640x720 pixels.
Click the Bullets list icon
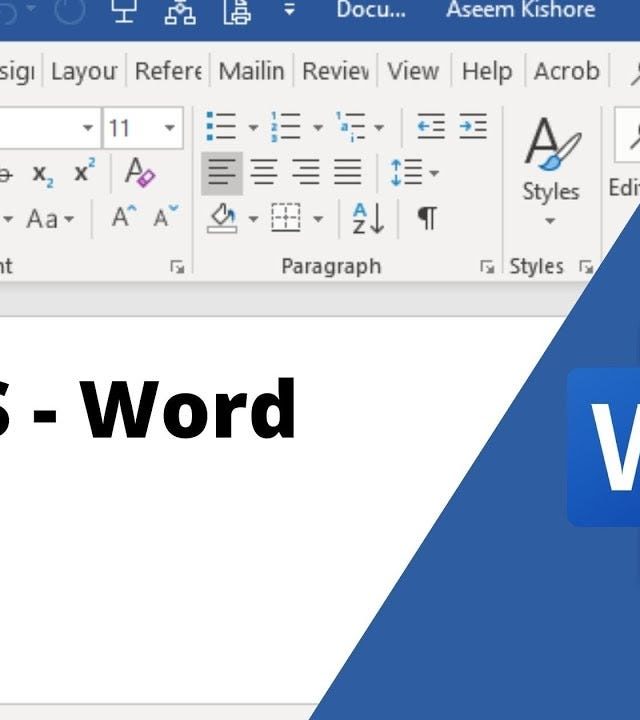tap(221, 126)
